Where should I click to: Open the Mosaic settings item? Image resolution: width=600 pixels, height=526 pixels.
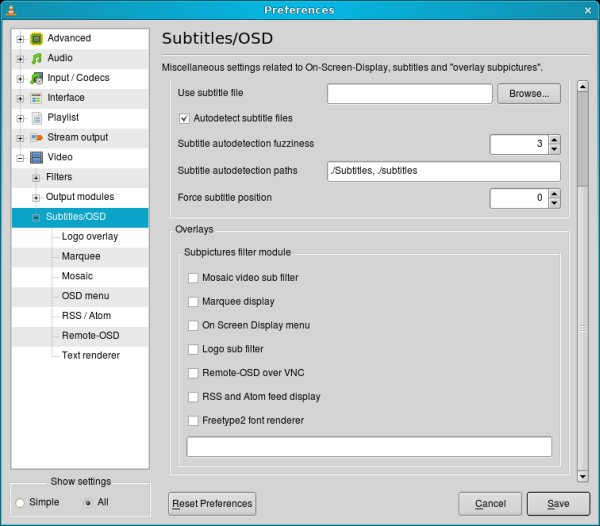pos(77,276)
